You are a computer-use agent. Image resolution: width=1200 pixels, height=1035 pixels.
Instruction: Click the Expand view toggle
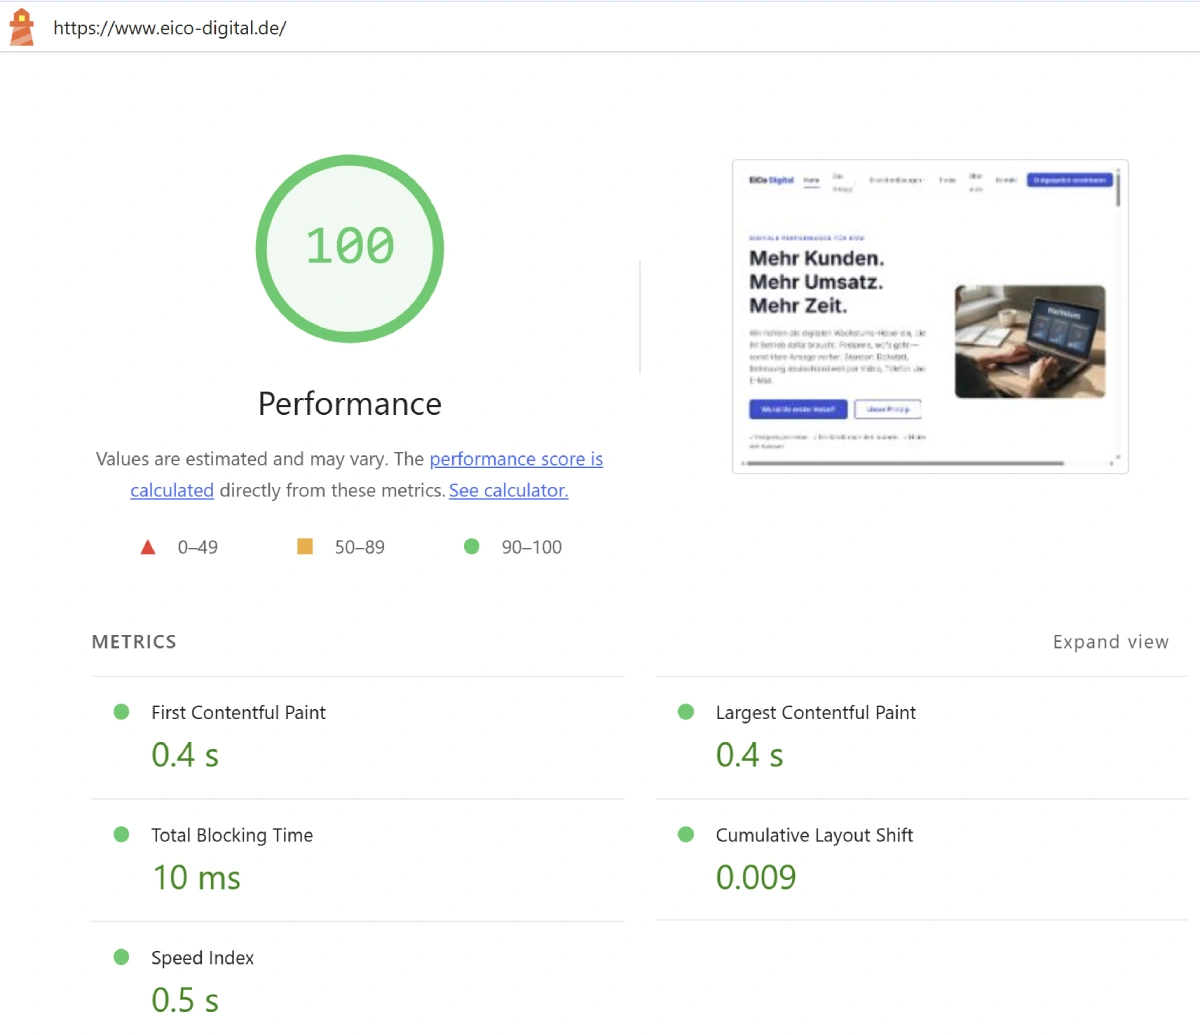click(x=1111, y=642)
